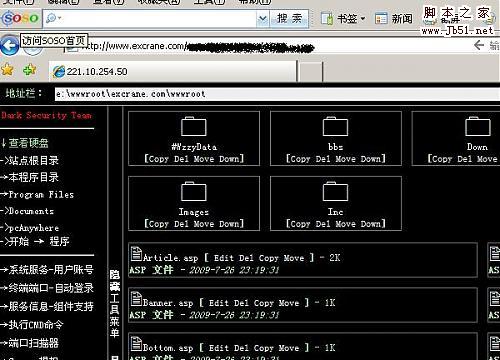Click the browser back arrow button
This screenshot has height=360, width=500.
tap(9, 46)
